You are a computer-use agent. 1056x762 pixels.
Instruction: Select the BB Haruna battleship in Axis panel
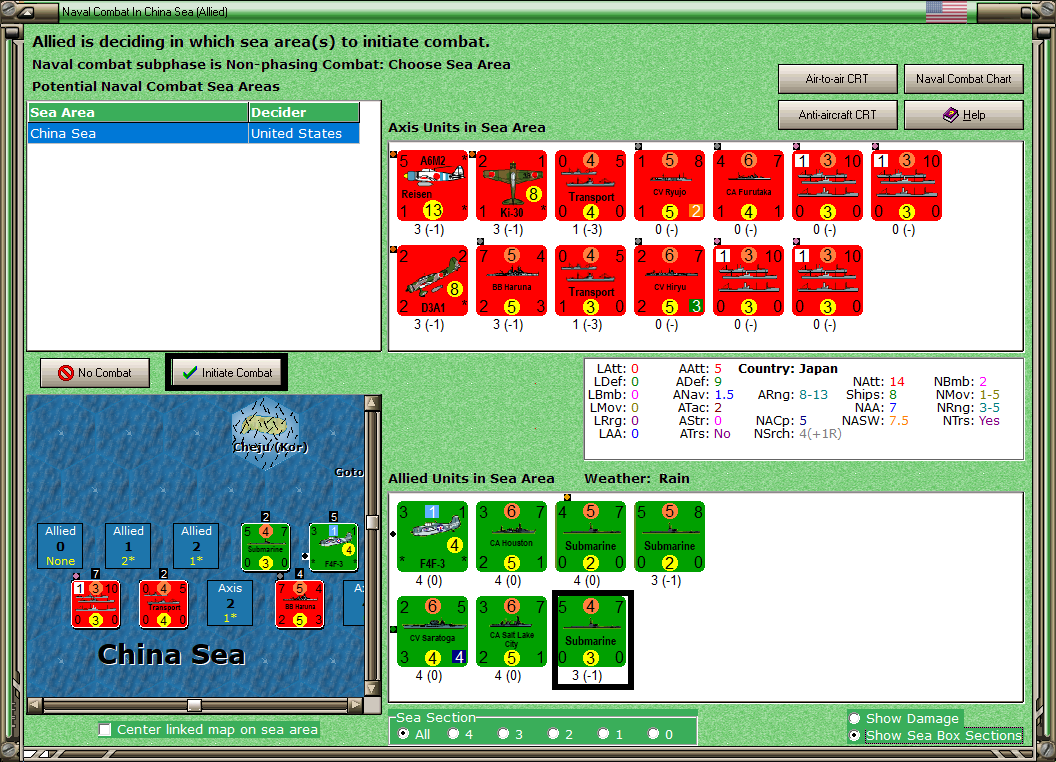[x=511, y=280]
